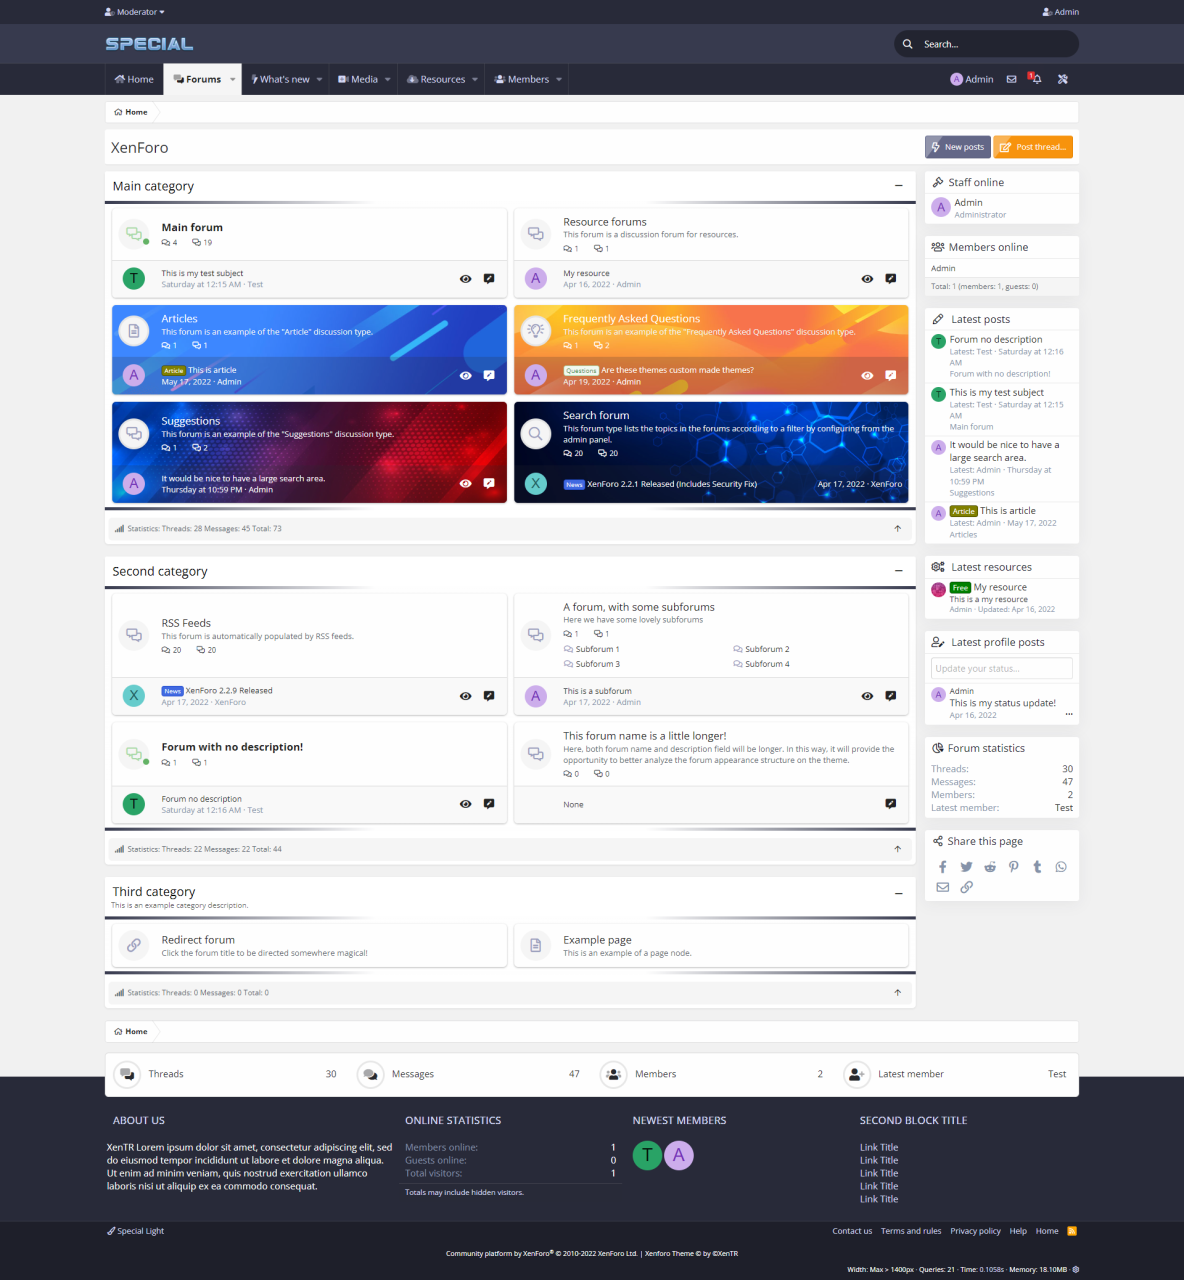This screenshot has width=1184, height=1280.
Task: Expand the What's new menu arrow
Action: coord(320,79)
